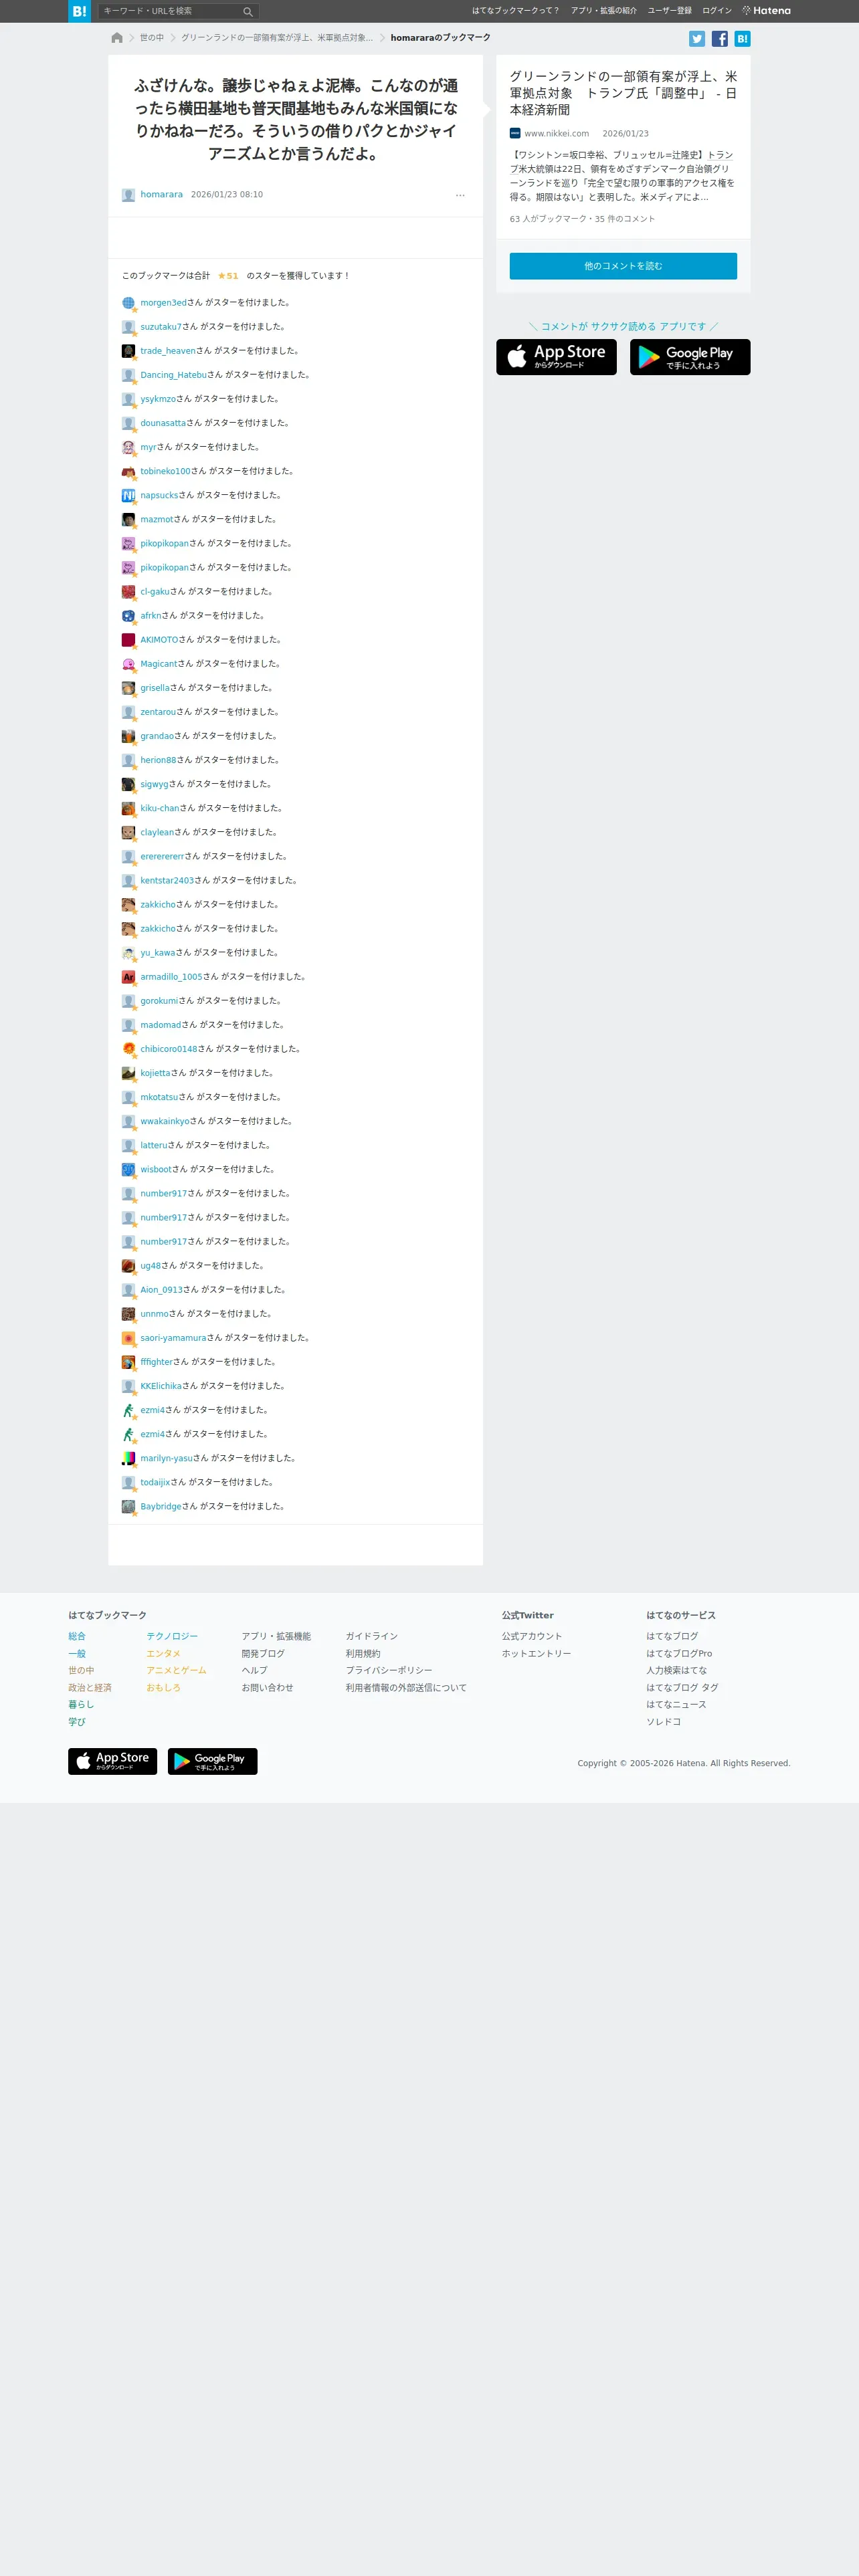859x2576 pixels.
Task: Click morgen3ed's globe avatar
Action: click(128, 303)
